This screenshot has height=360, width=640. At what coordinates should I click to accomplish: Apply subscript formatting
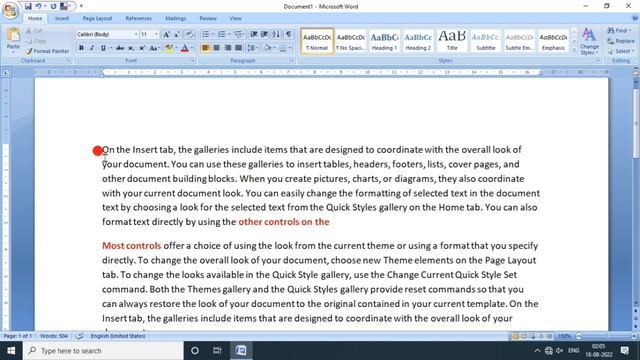click(x=131, y=48)
